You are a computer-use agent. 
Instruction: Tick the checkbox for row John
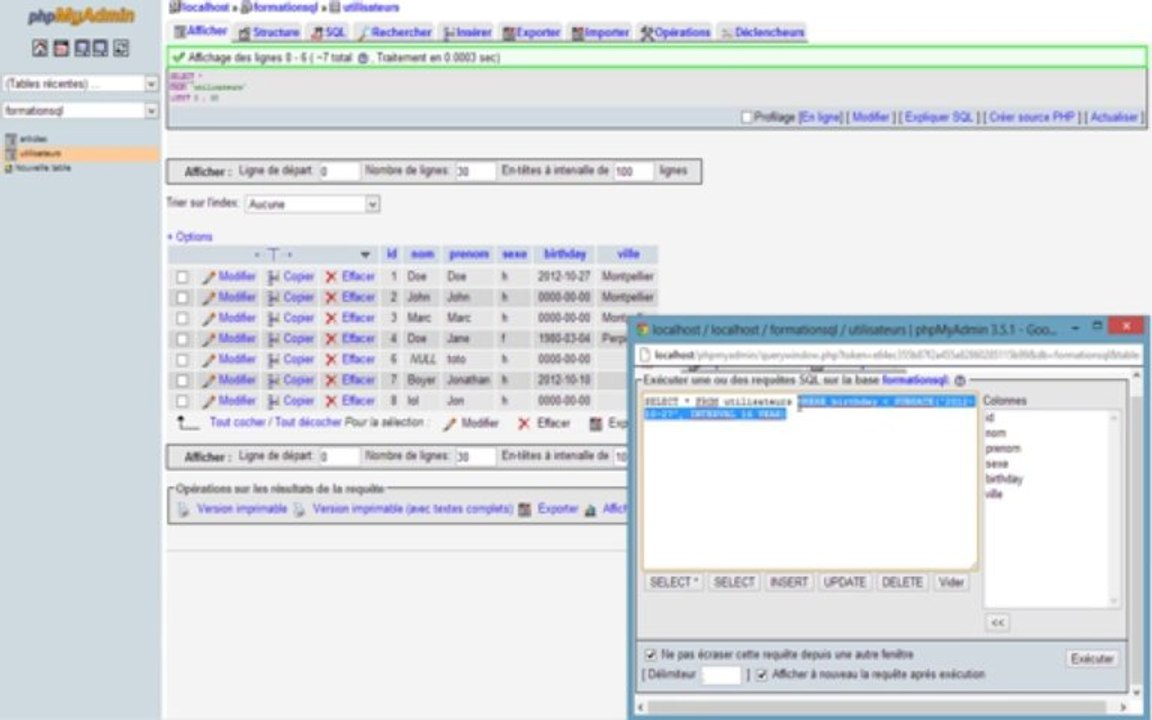click(181, 298)
